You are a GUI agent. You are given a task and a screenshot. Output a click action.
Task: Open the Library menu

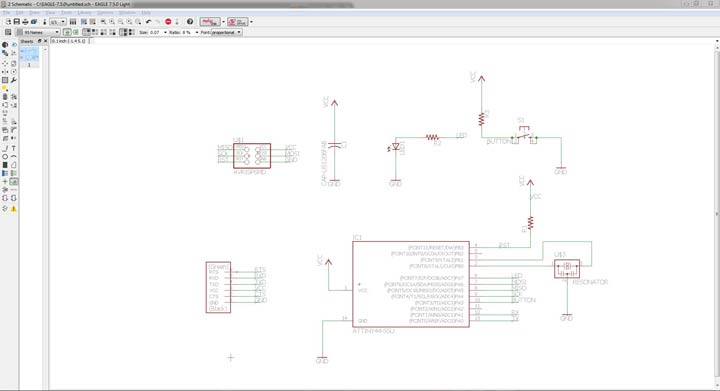coord(84,12)
